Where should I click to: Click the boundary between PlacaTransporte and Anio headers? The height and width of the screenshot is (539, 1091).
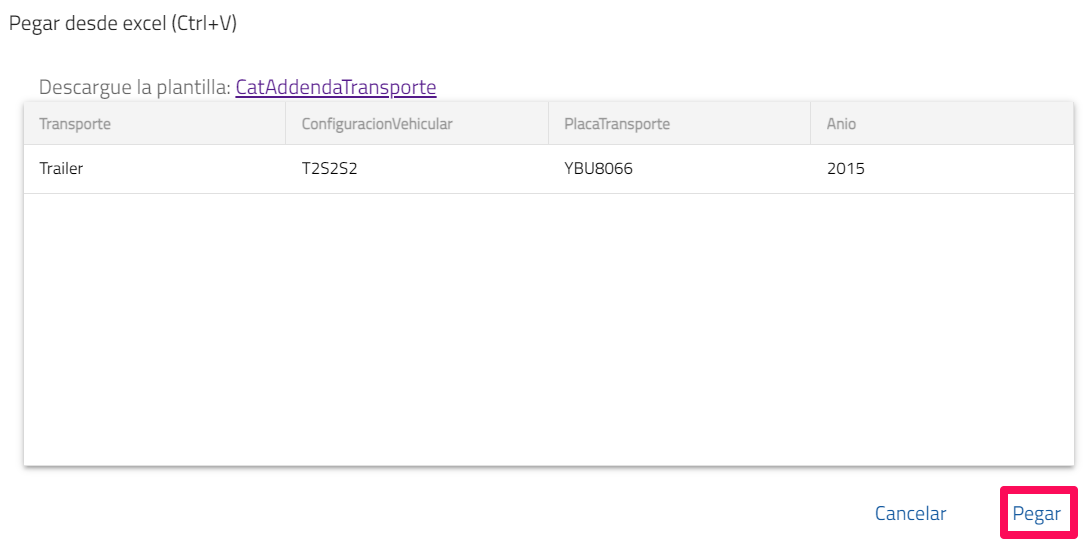pyautogui.click(x=811, y=124)
